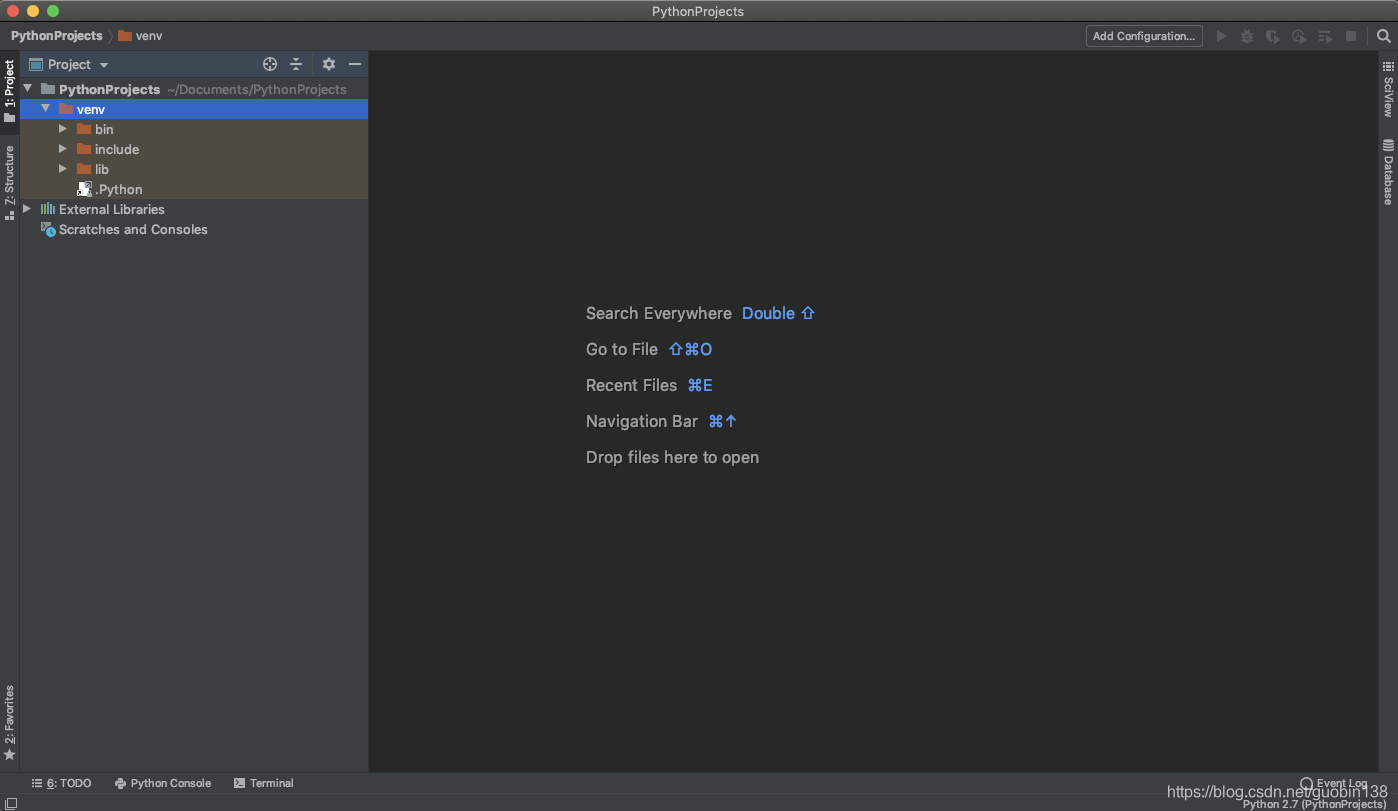Expand the include folder arrow
The height and width of the screenshot is (811, 1398).
[x=63, y=149]
